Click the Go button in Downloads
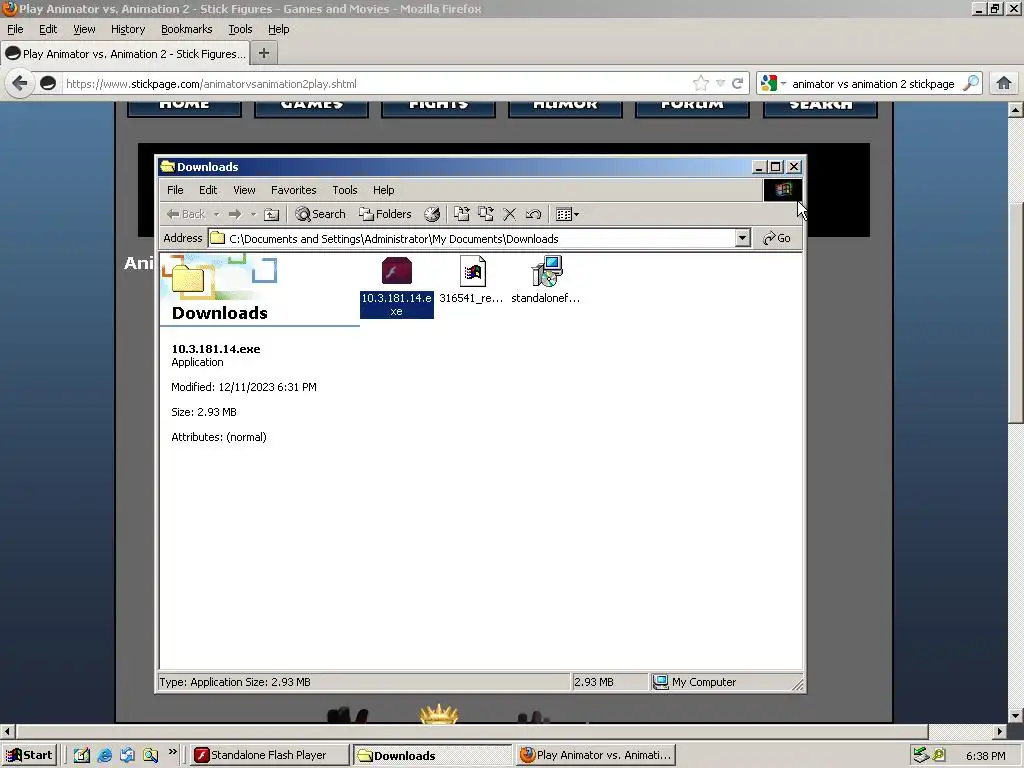 click(777, 238)
